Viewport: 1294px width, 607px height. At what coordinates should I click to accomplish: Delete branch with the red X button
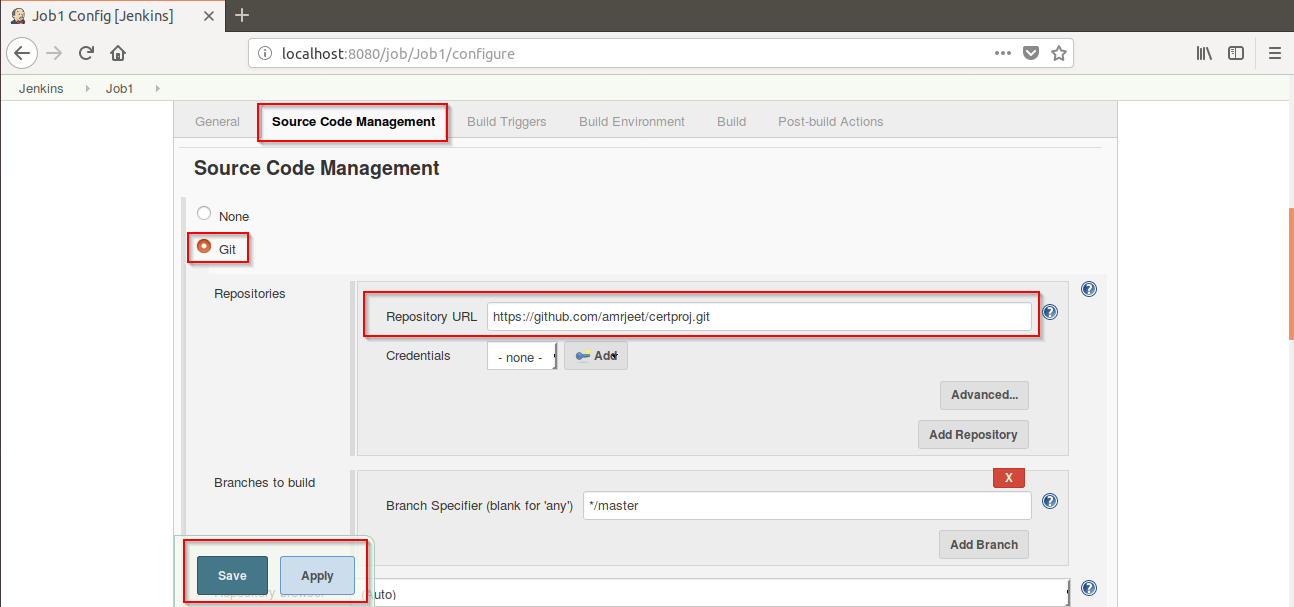pos(1008,478)
